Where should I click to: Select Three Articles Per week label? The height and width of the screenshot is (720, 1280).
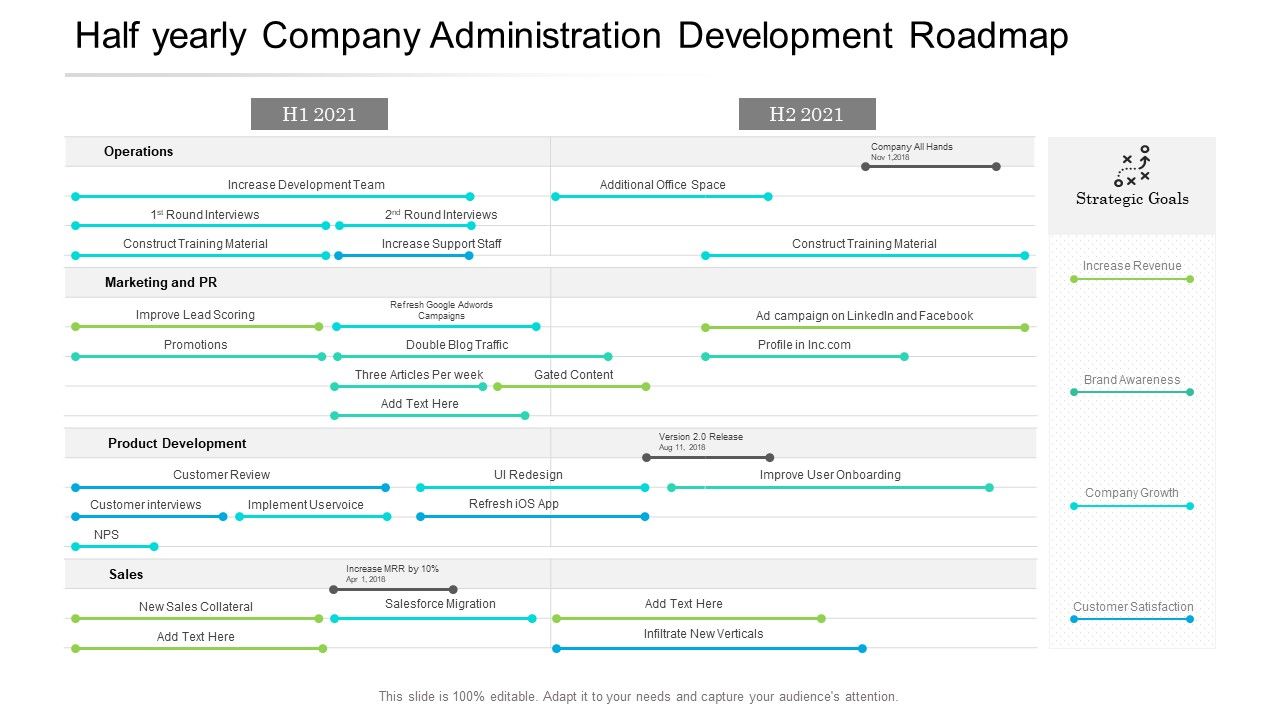coord(419,375)
